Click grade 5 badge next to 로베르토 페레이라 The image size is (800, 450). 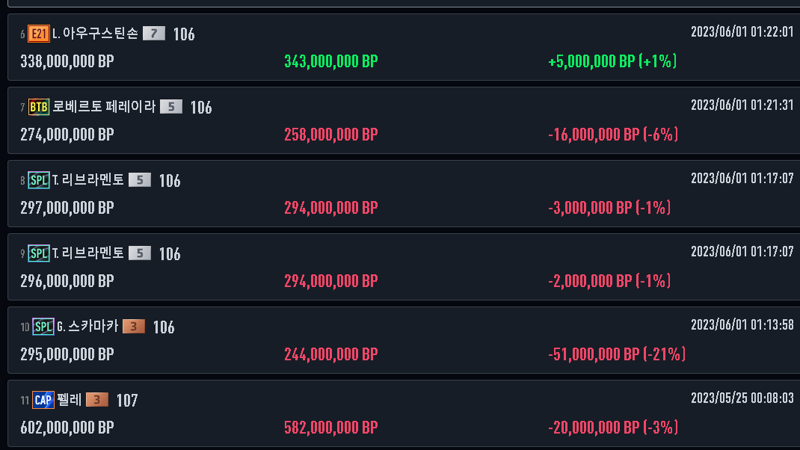click(x=171, y=107)
